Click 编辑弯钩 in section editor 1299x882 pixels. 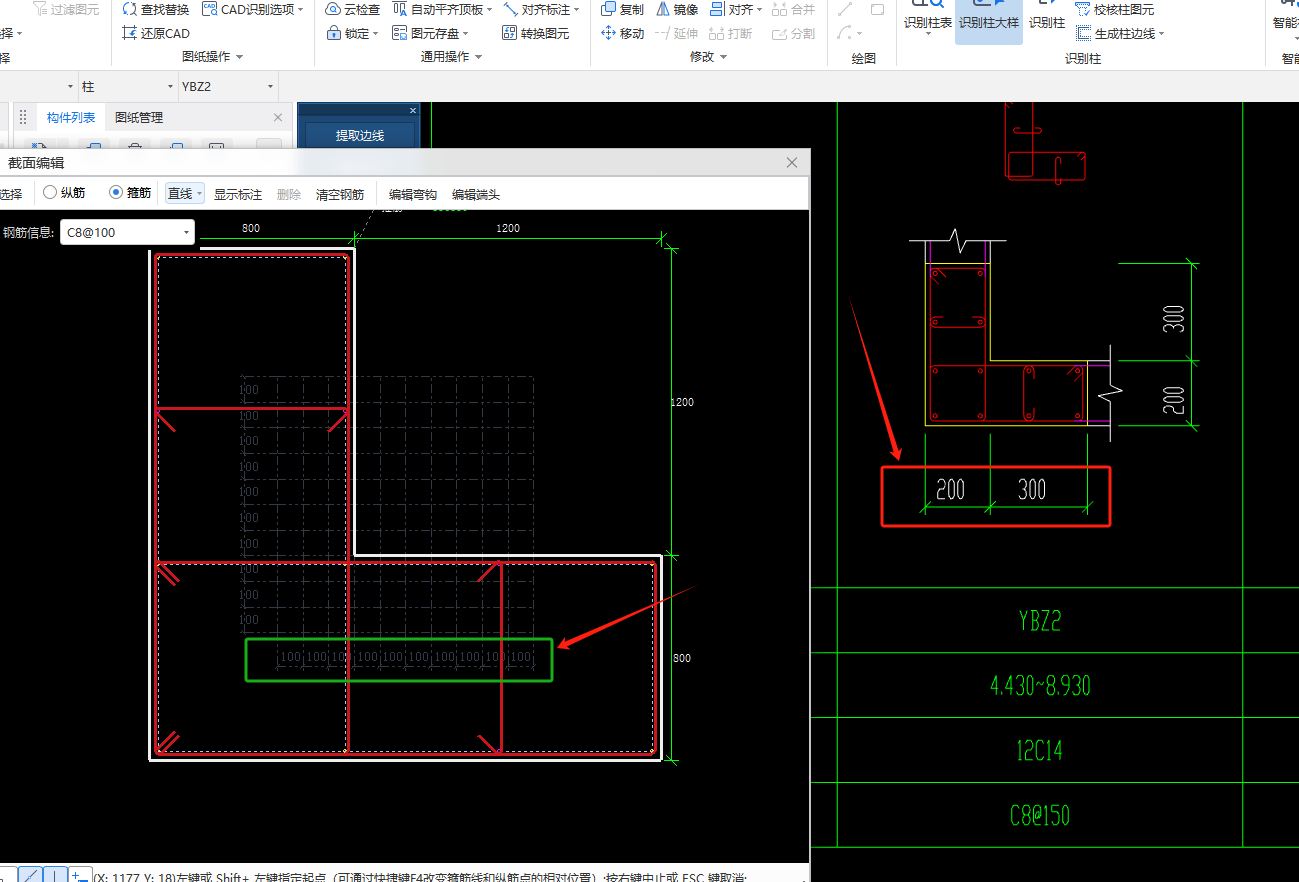click(x=413, y=194)
